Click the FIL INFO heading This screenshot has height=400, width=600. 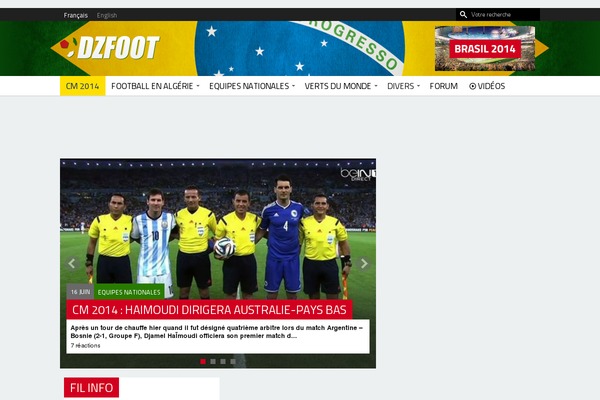[x=91, y=387]
